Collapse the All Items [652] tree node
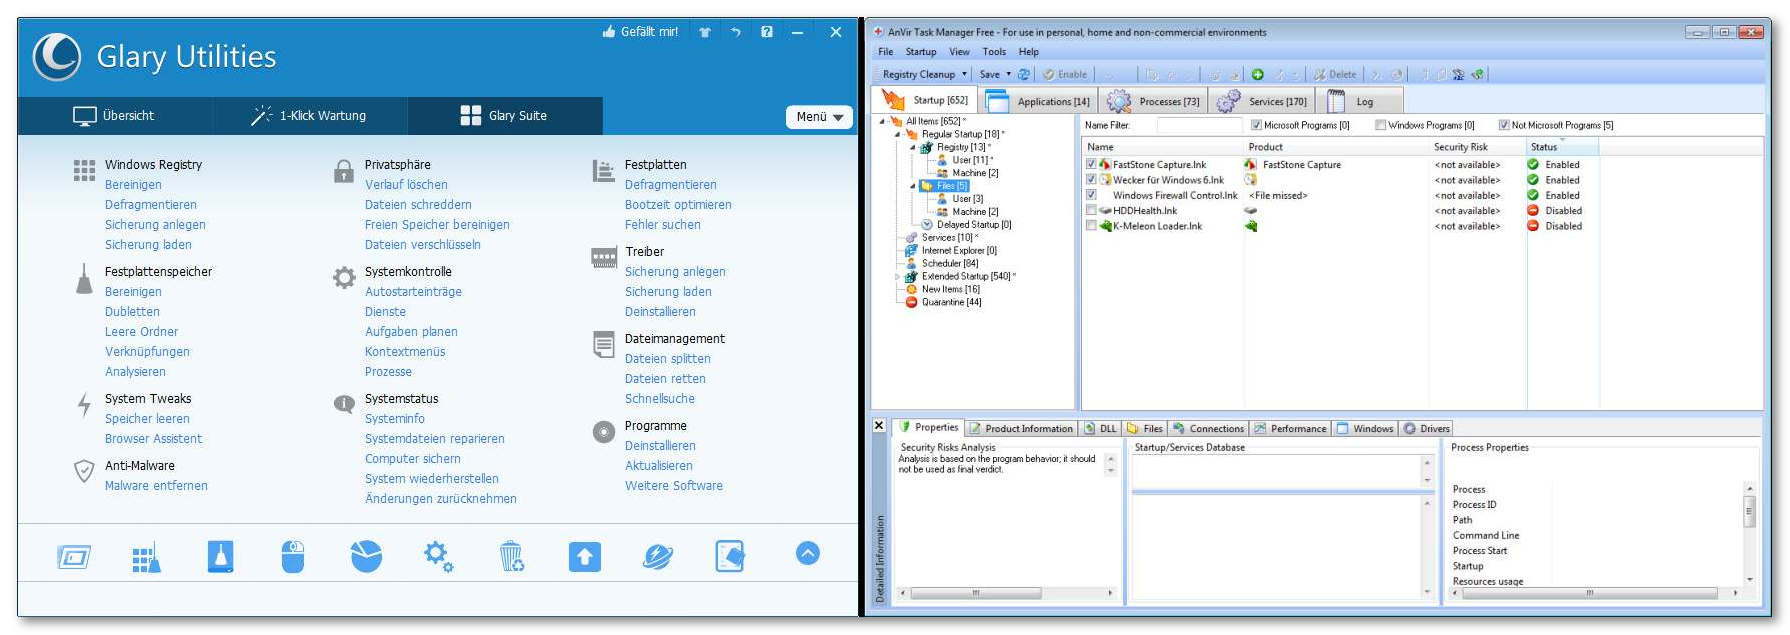The width and height of the screenshot is (1790, 635). (882, 121)
